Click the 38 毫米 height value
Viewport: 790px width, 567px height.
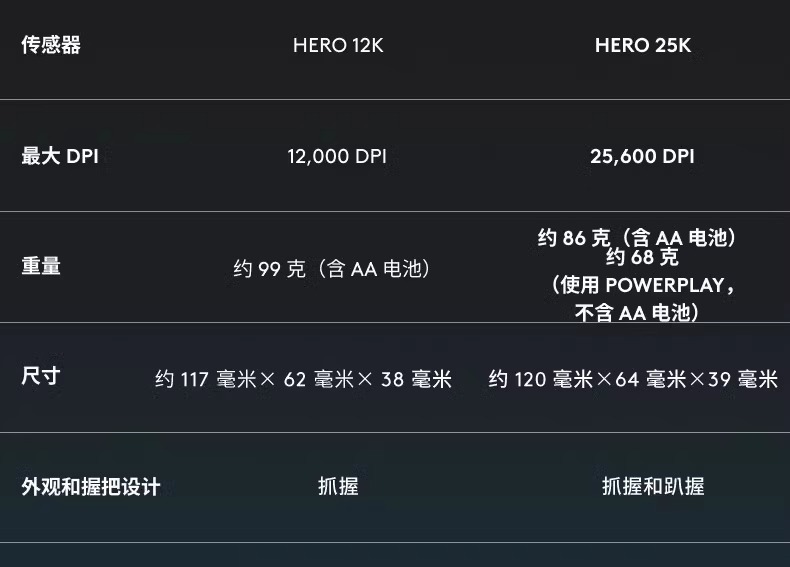[416, 379]
